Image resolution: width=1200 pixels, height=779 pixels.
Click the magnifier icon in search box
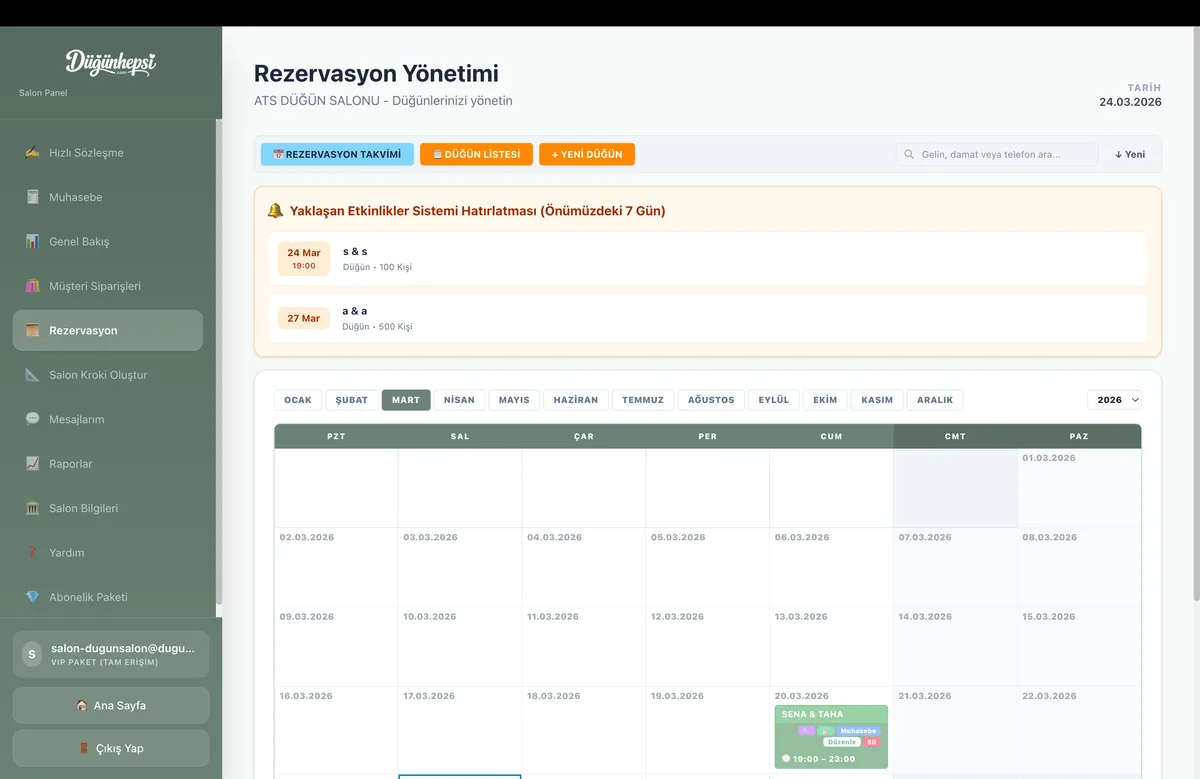(x=909, y=155)
